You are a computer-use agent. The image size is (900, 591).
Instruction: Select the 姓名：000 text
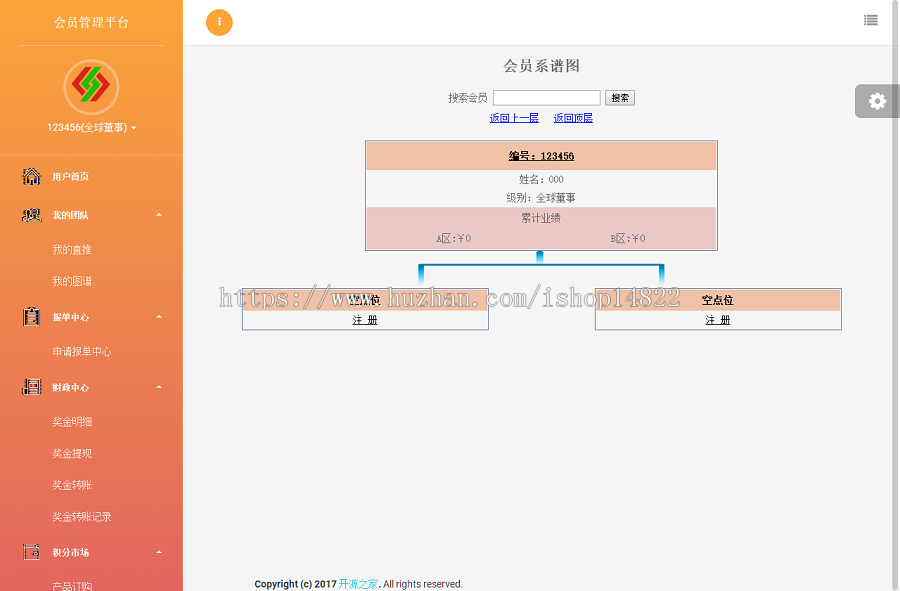[x=541, y=180]
